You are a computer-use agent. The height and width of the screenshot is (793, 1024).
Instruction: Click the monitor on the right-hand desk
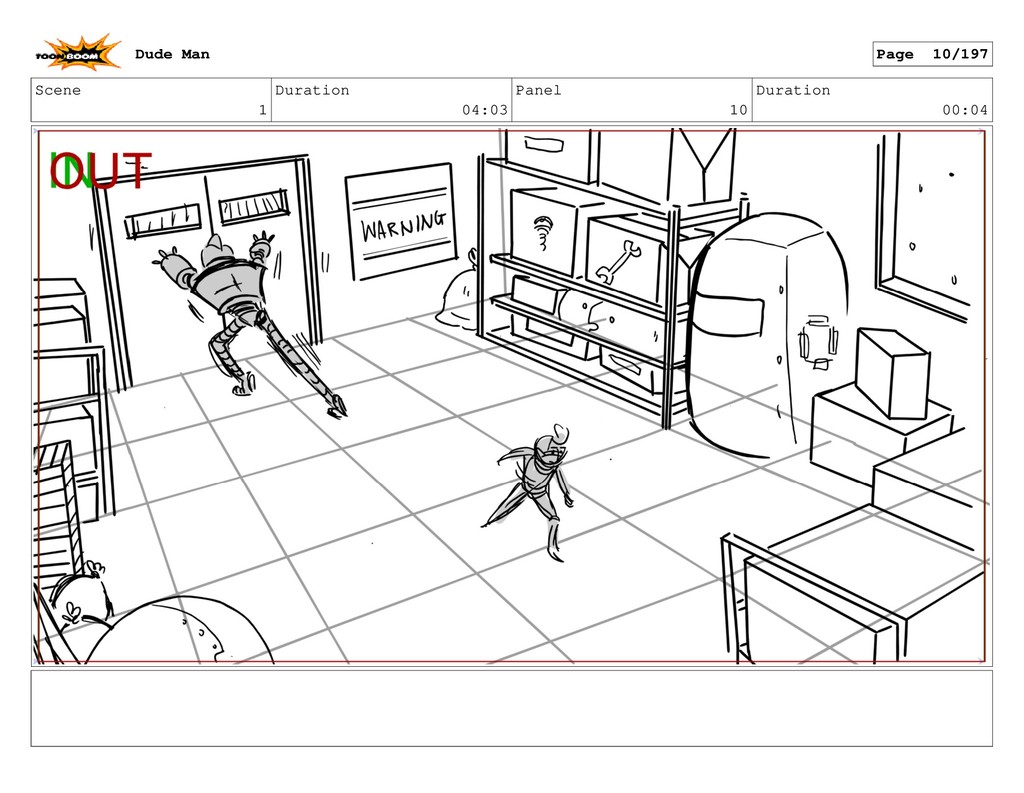pos(892,372)
